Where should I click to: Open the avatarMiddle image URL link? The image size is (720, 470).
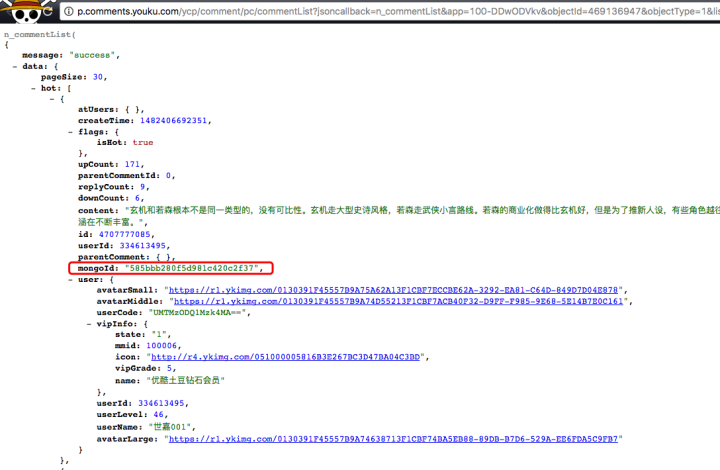point(399,301)
